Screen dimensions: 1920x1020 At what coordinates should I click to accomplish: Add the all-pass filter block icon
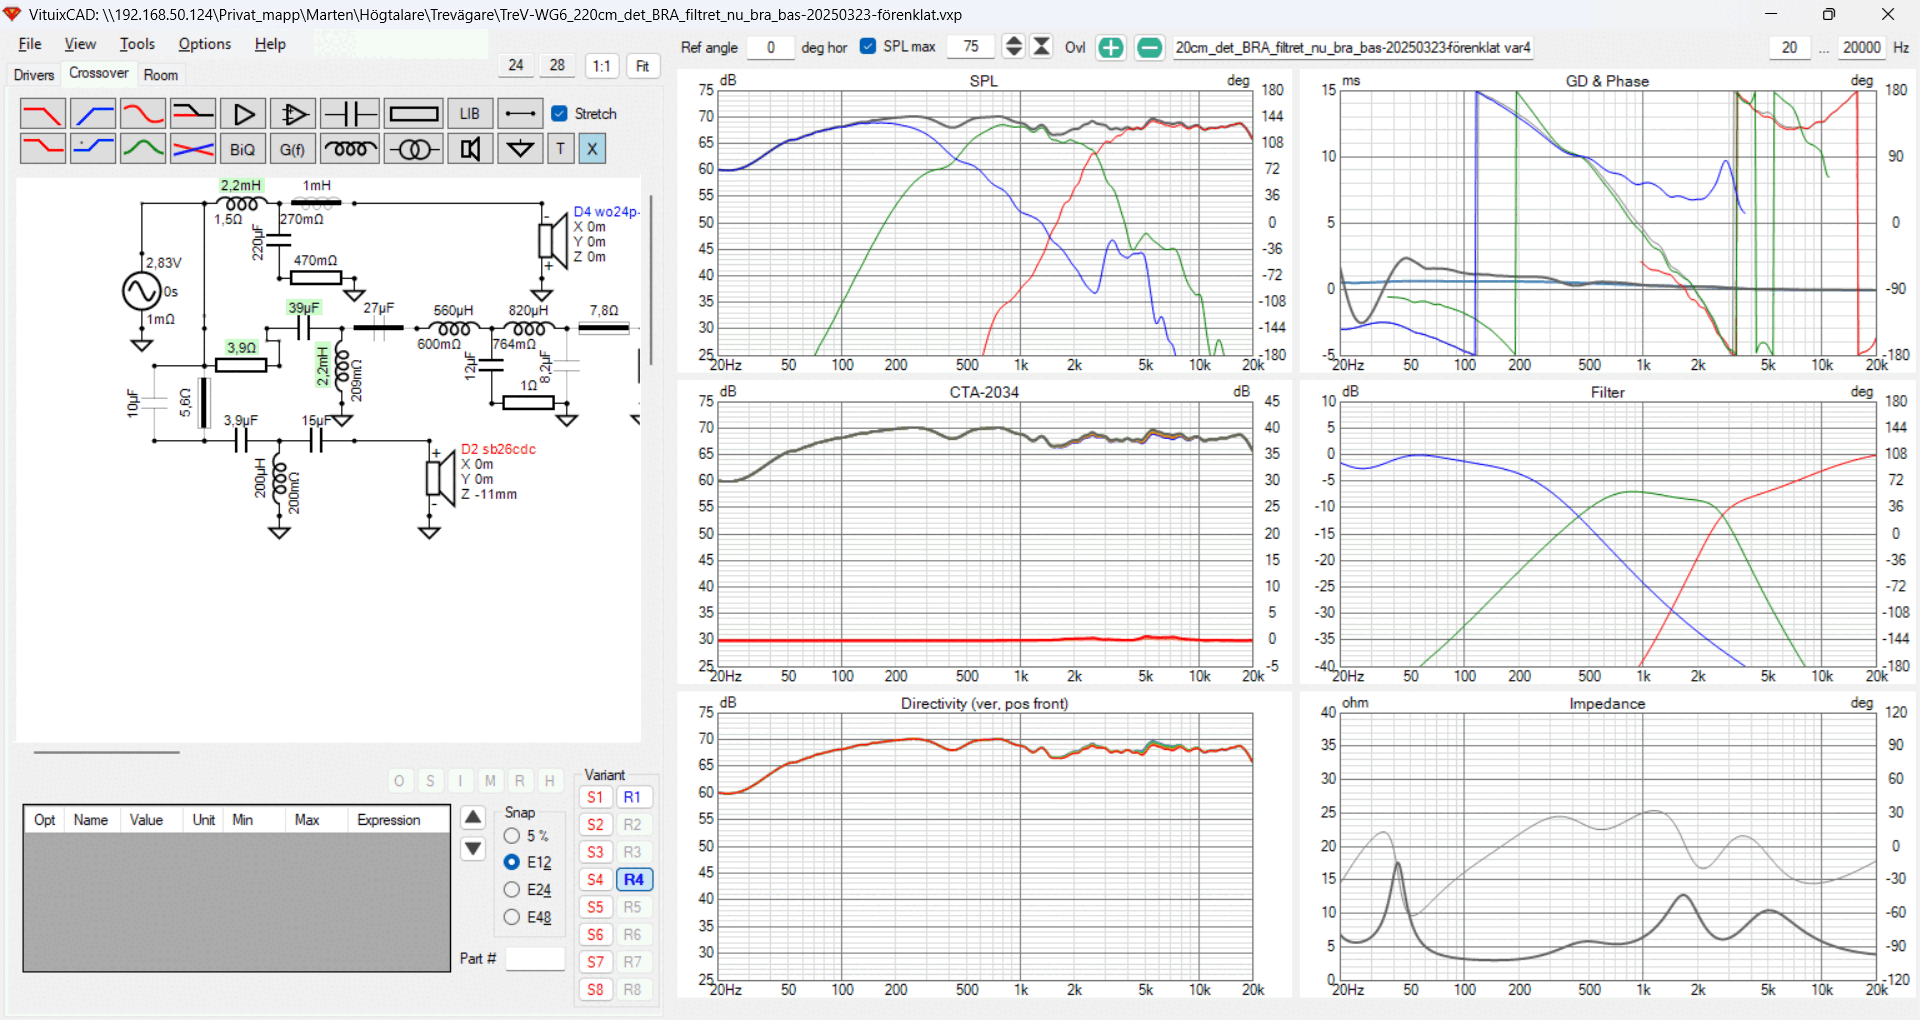click(x=143, y=114)
